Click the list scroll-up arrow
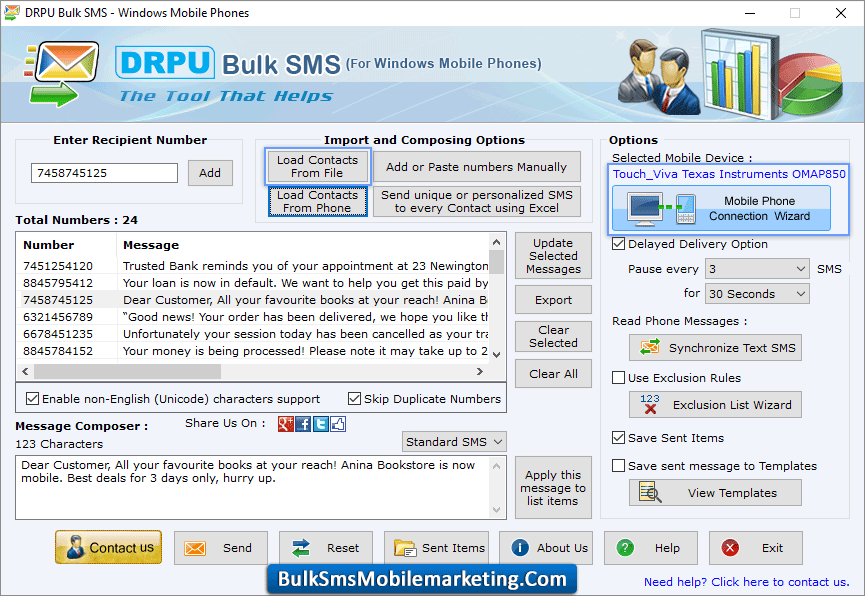The image size is (865, 596). [x=496, y=242]
